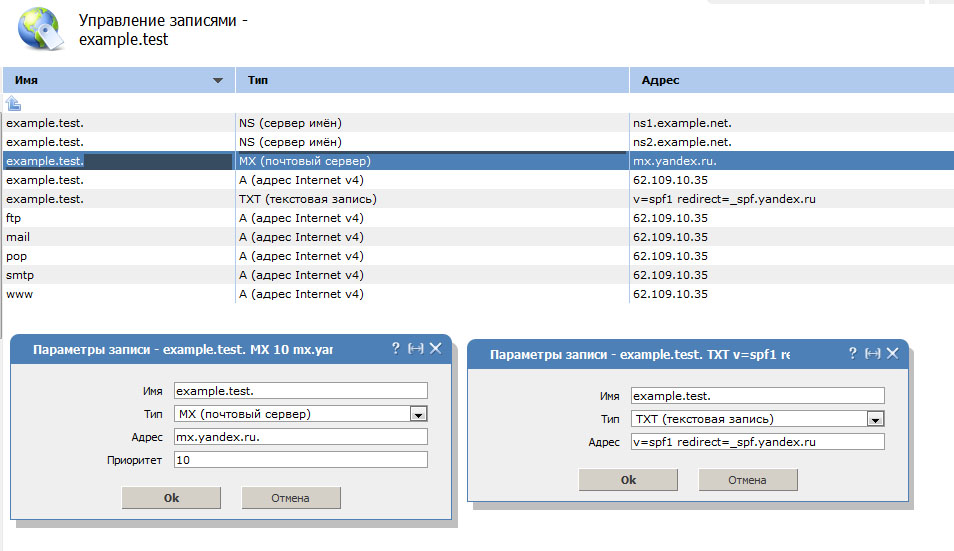The width and height of the screenshot is (954, 551).
Task: Open Тип dropdown in TXT dialog
Action: 876,419
